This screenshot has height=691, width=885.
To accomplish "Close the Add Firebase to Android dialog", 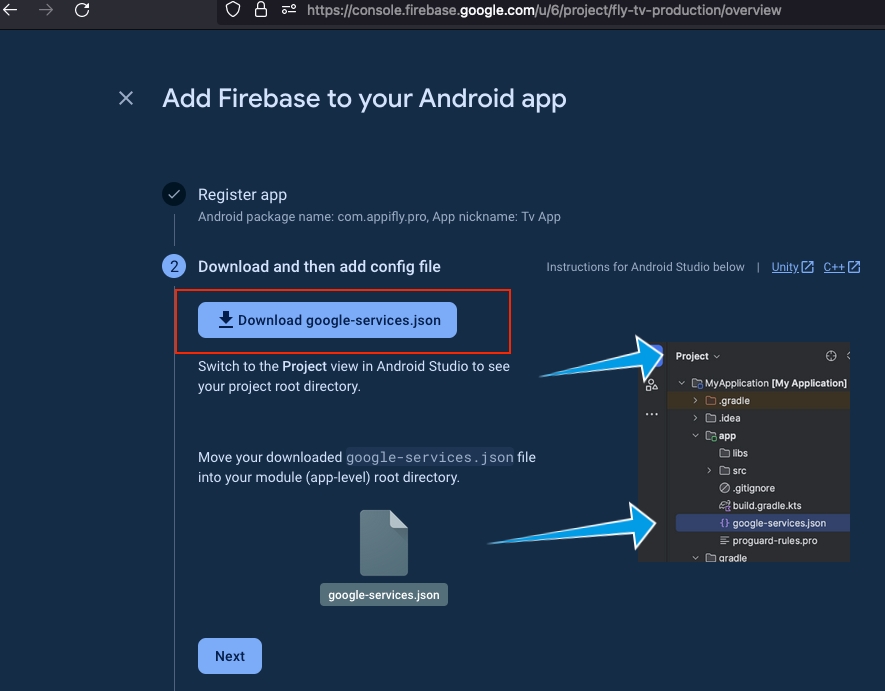I will point(126,98).
